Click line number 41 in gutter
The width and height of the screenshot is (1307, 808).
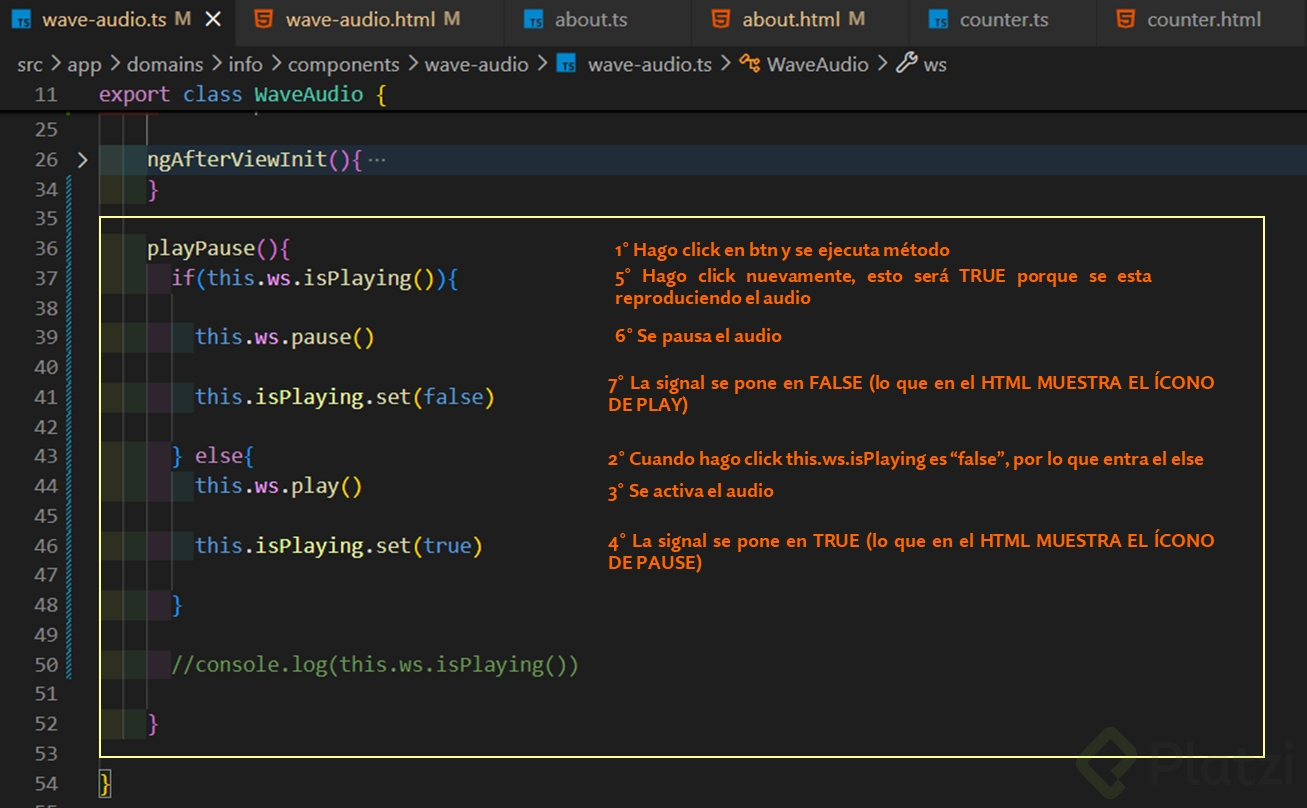[x=46, y=397]
